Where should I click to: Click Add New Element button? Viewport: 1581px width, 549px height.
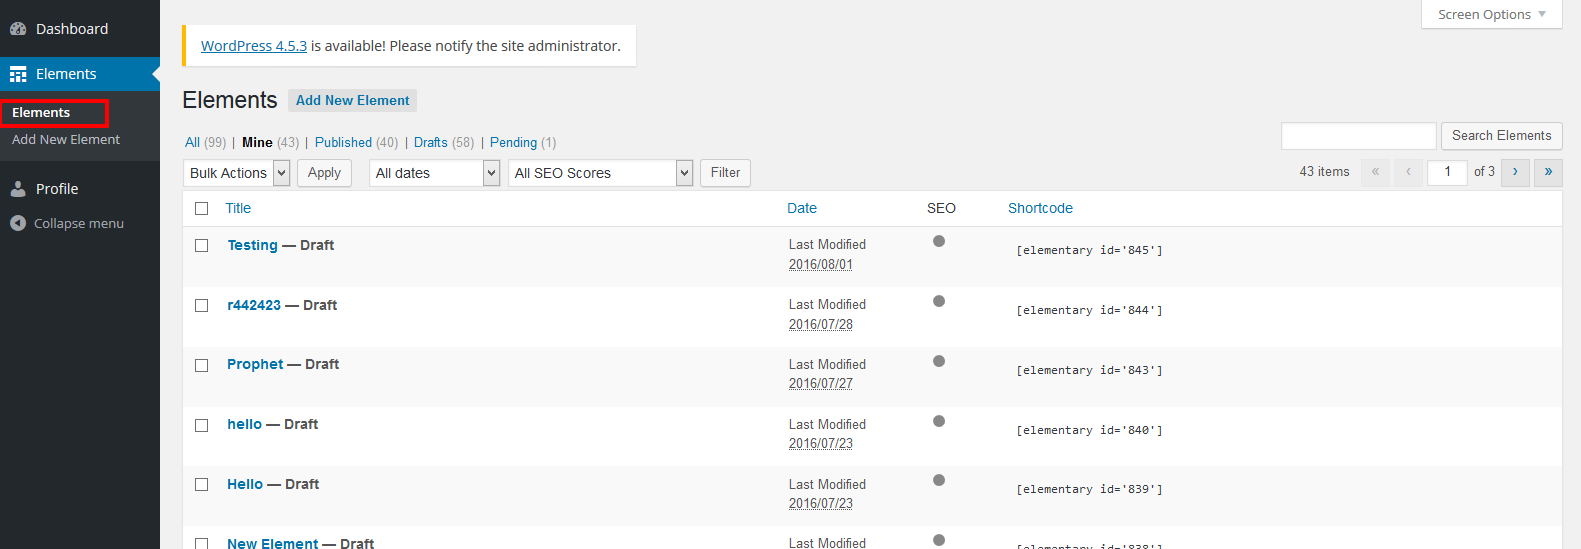[x=353, y=100]
